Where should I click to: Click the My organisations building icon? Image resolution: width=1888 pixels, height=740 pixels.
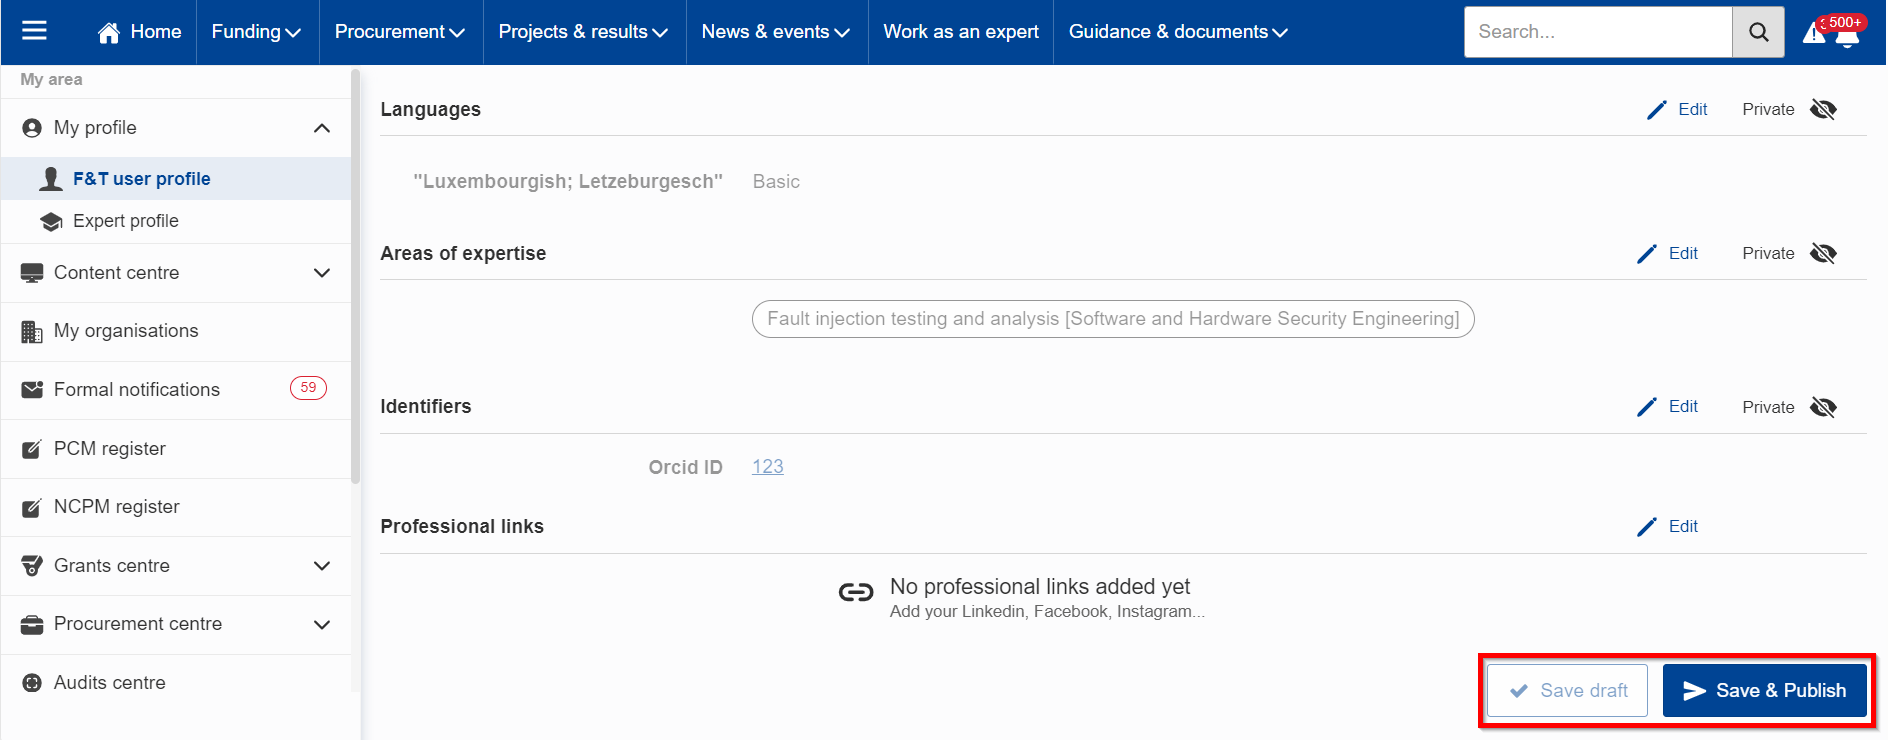tap(32, 332)
